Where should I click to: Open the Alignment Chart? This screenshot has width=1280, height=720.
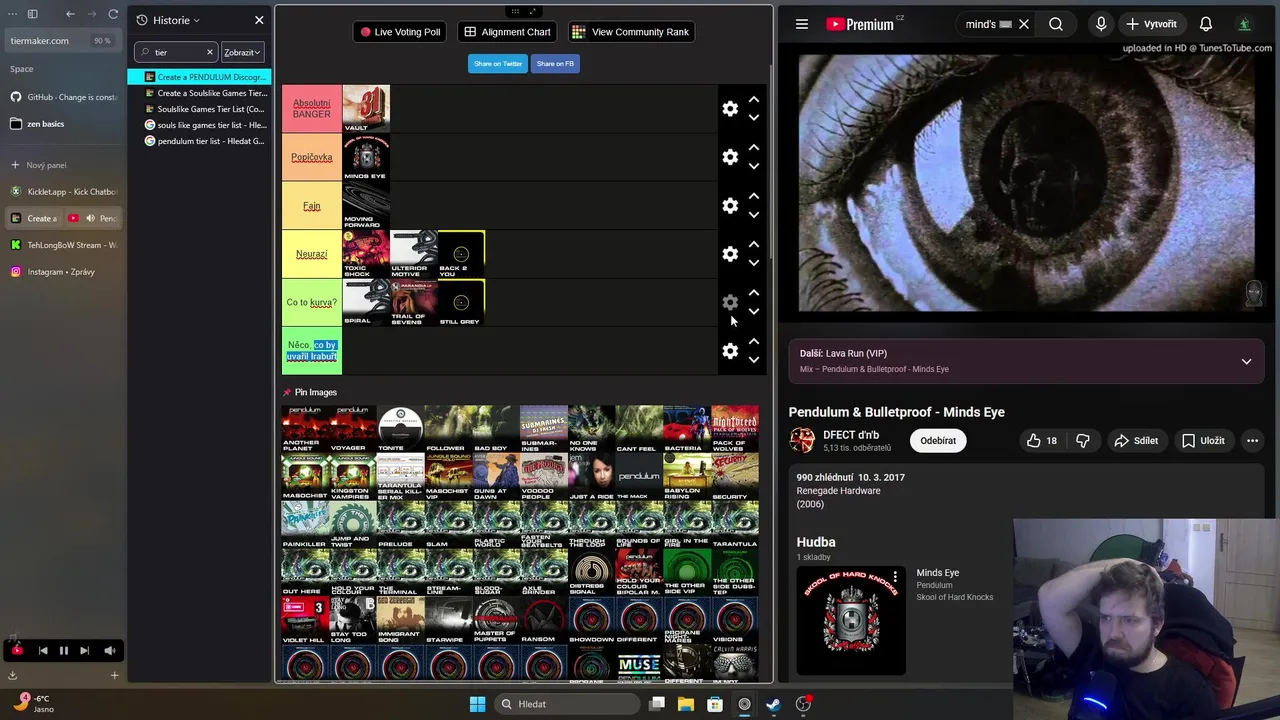(x=507, y=32)
